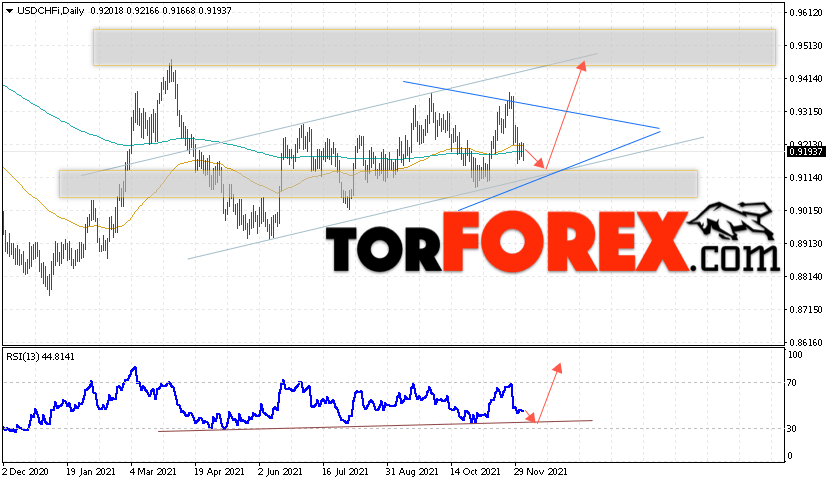Select price axis label 0.88140

[x=806, y=276]
